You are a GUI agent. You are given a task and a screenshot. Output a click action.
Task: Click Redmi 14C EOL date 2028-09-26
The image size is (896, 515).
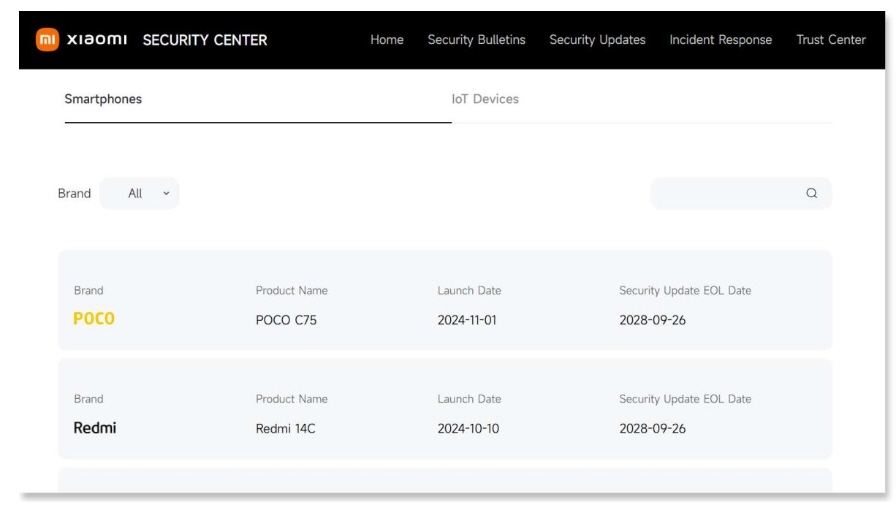[x=653, y=429]
